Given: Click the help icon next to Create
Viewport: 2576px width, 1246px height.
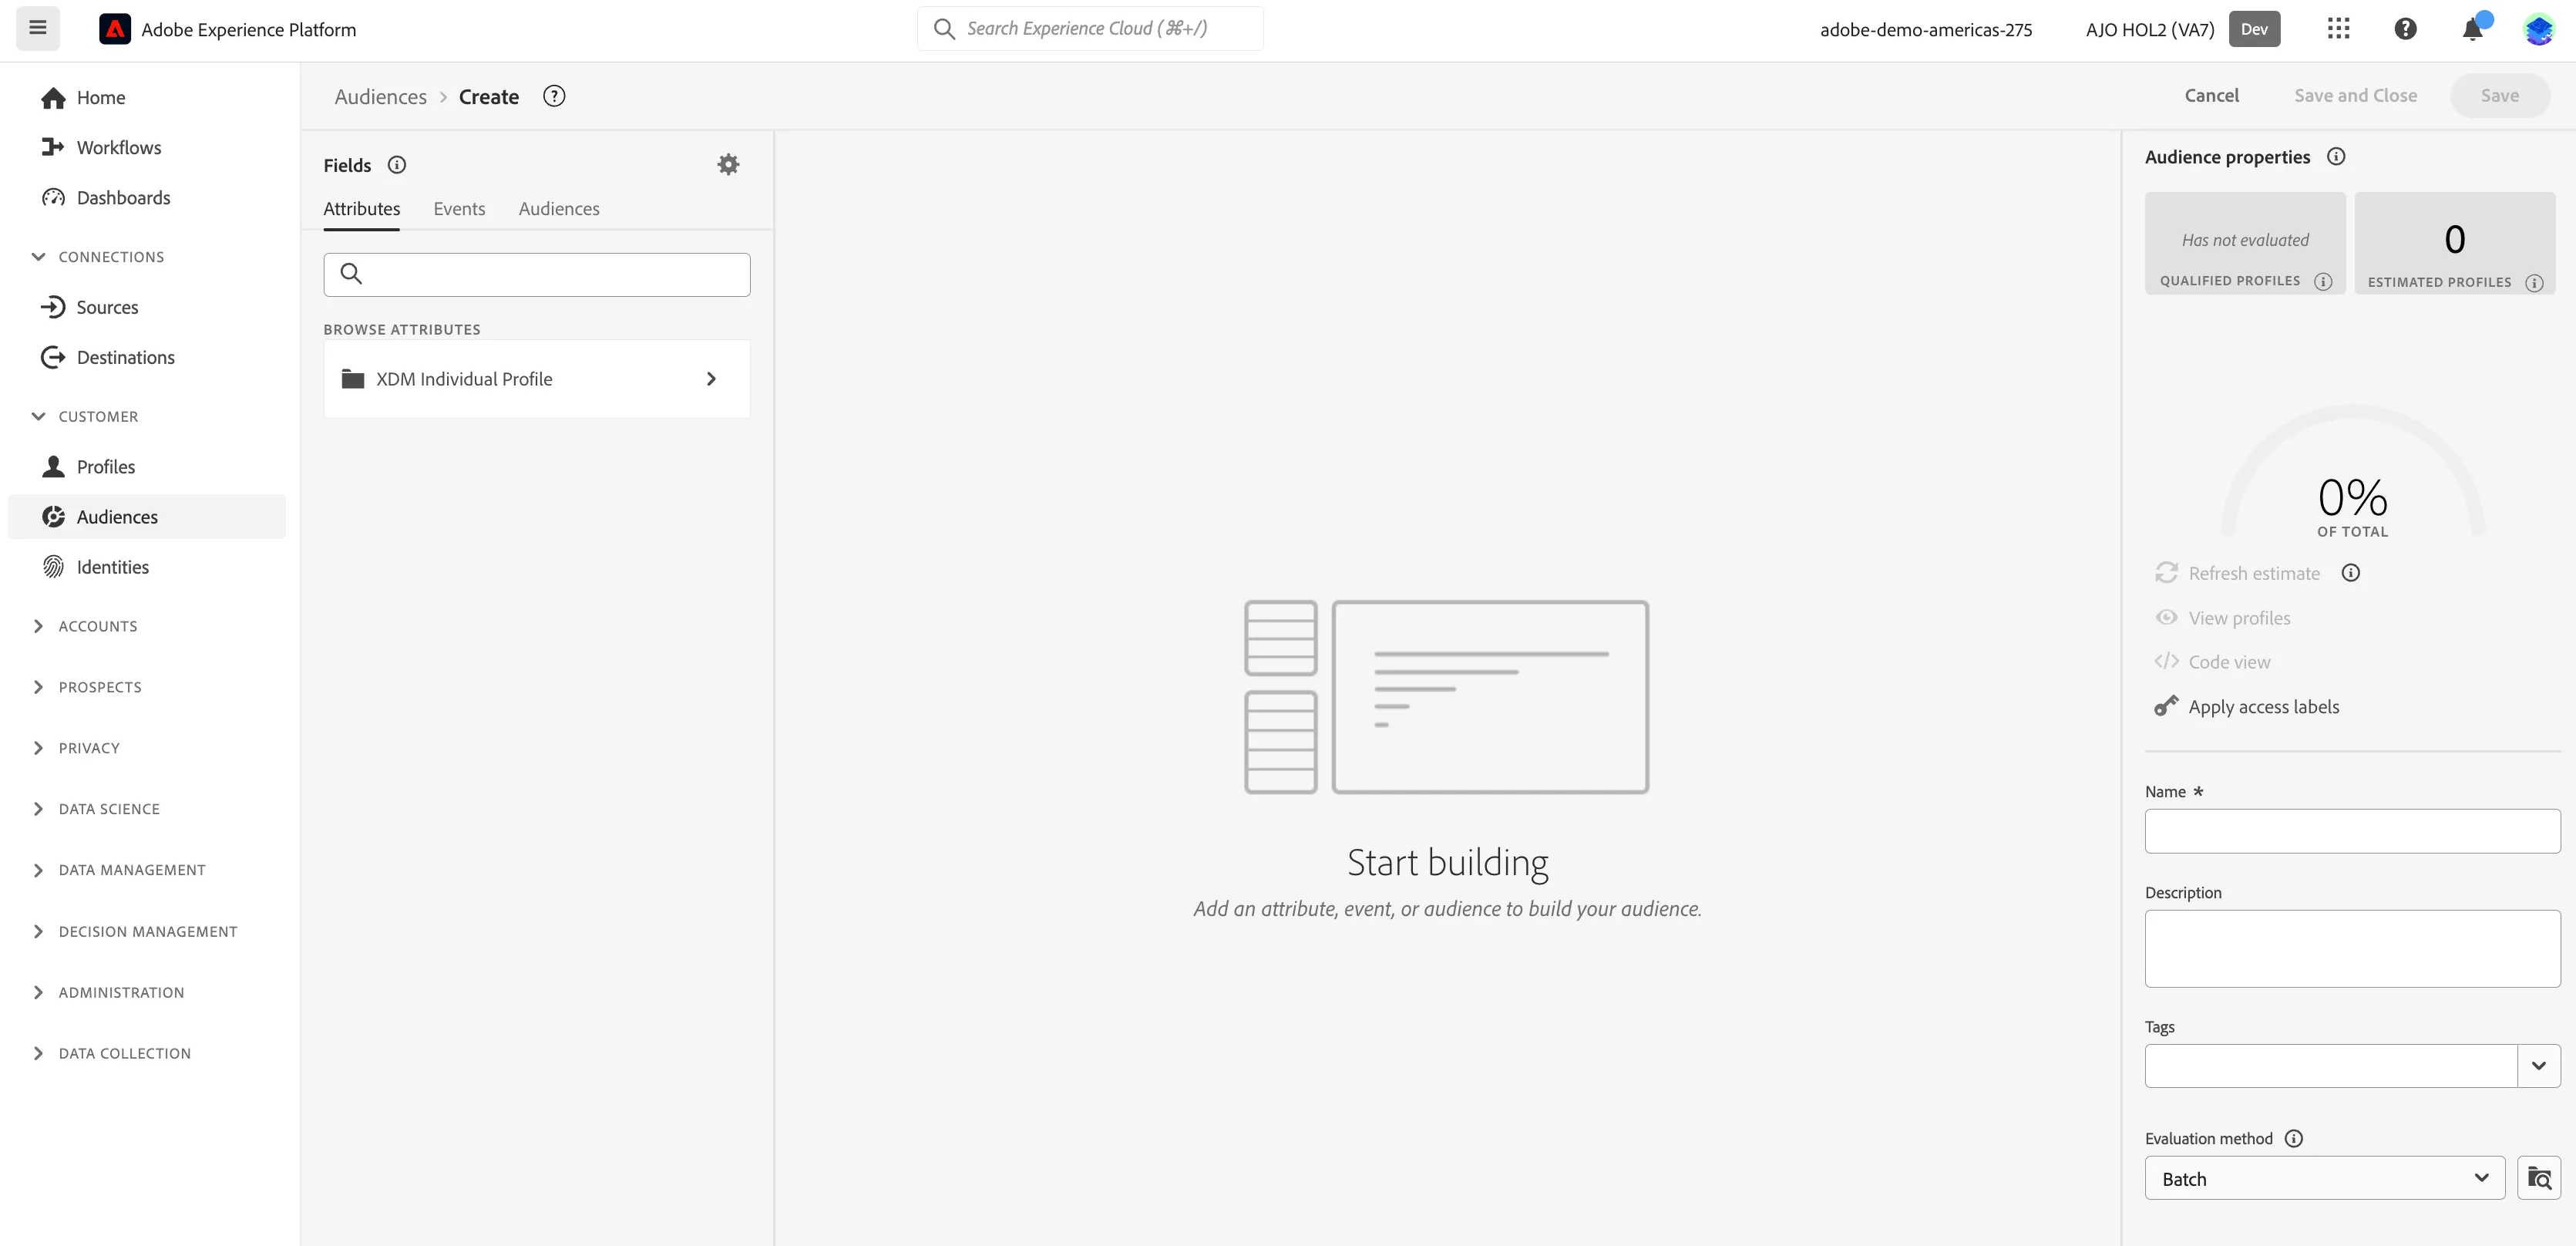Looking at the screenshot, I should (554, 96).
